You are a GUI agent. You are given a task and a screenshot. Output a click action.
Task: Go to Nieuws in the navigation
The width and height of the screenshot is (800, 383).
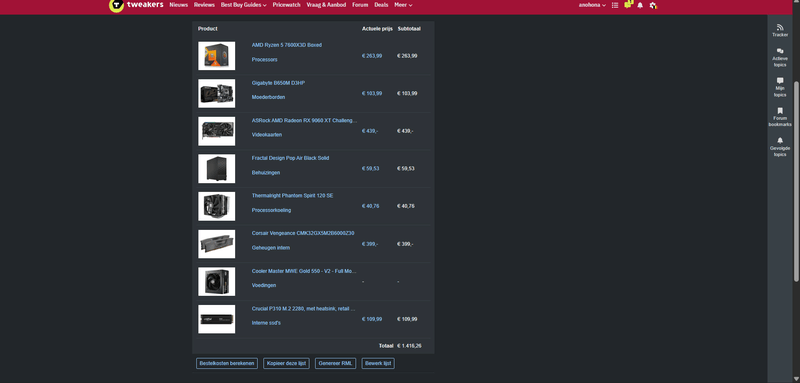coord(179,5)
